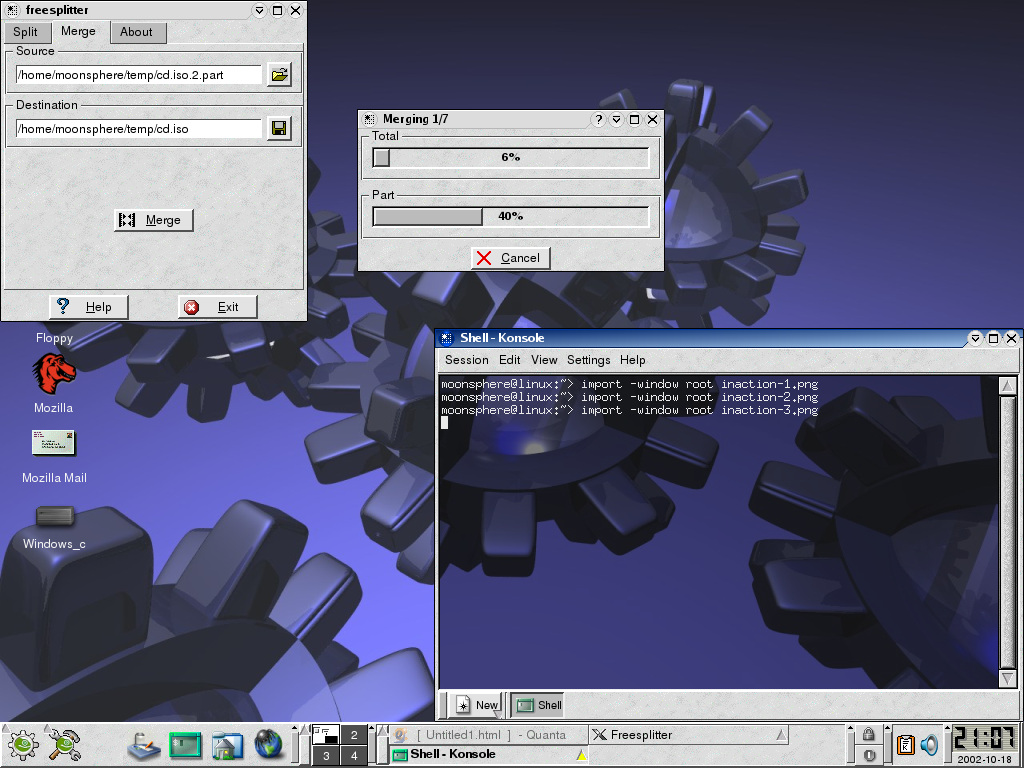Open the Edit menu in Konsole
Image resolution: width=1024 pixels, height=768 pixels.
point(509,360)
